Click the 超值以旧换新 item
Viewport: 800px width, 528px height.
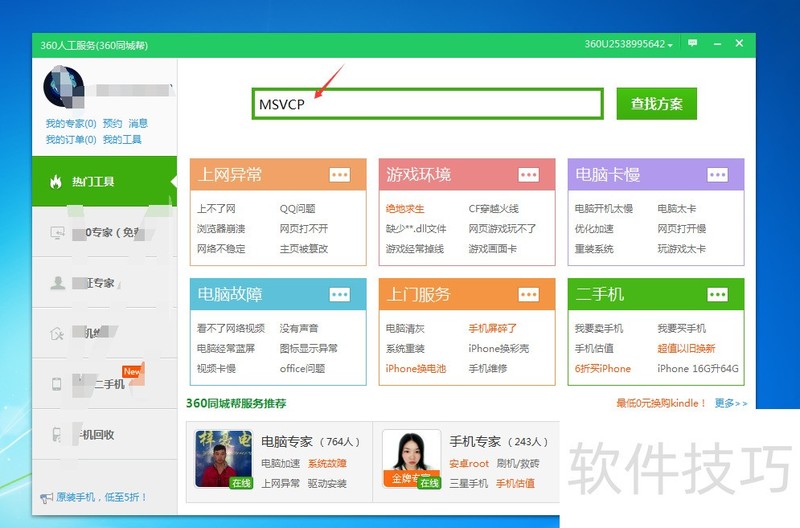[686, 348]
